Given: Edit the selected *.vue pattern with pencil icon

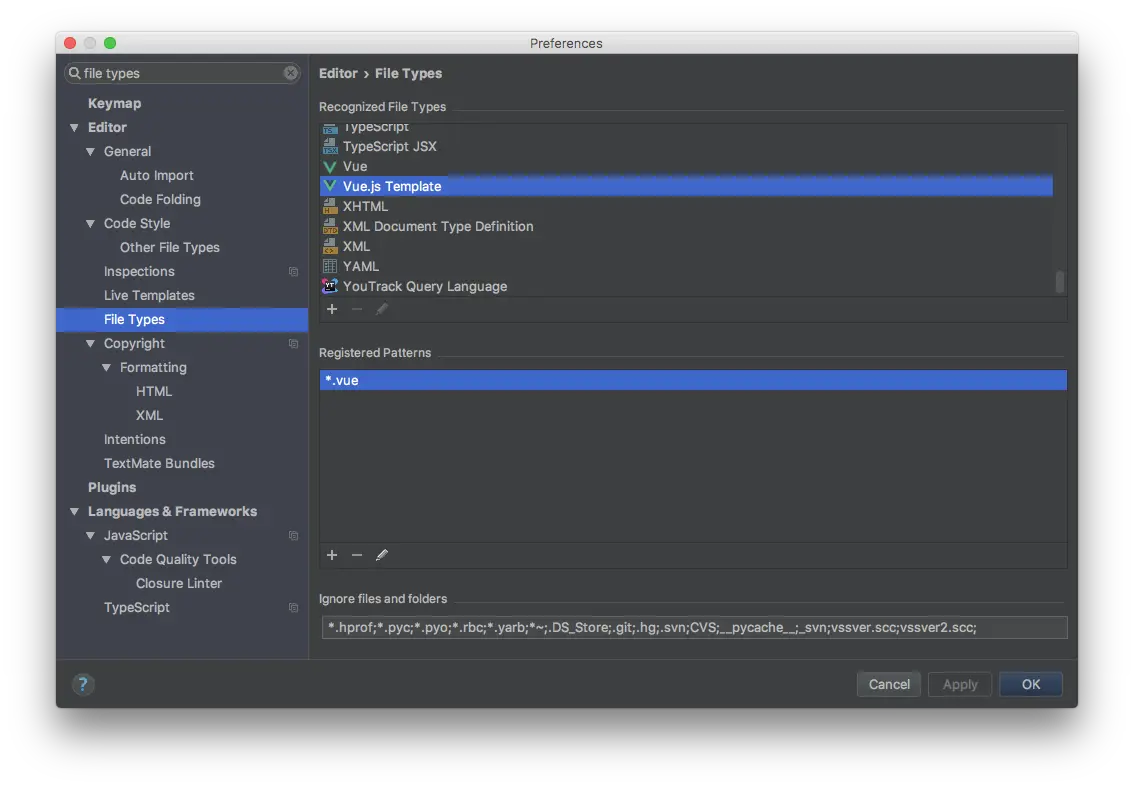Looking at the screenshot, I should (381, 555).
